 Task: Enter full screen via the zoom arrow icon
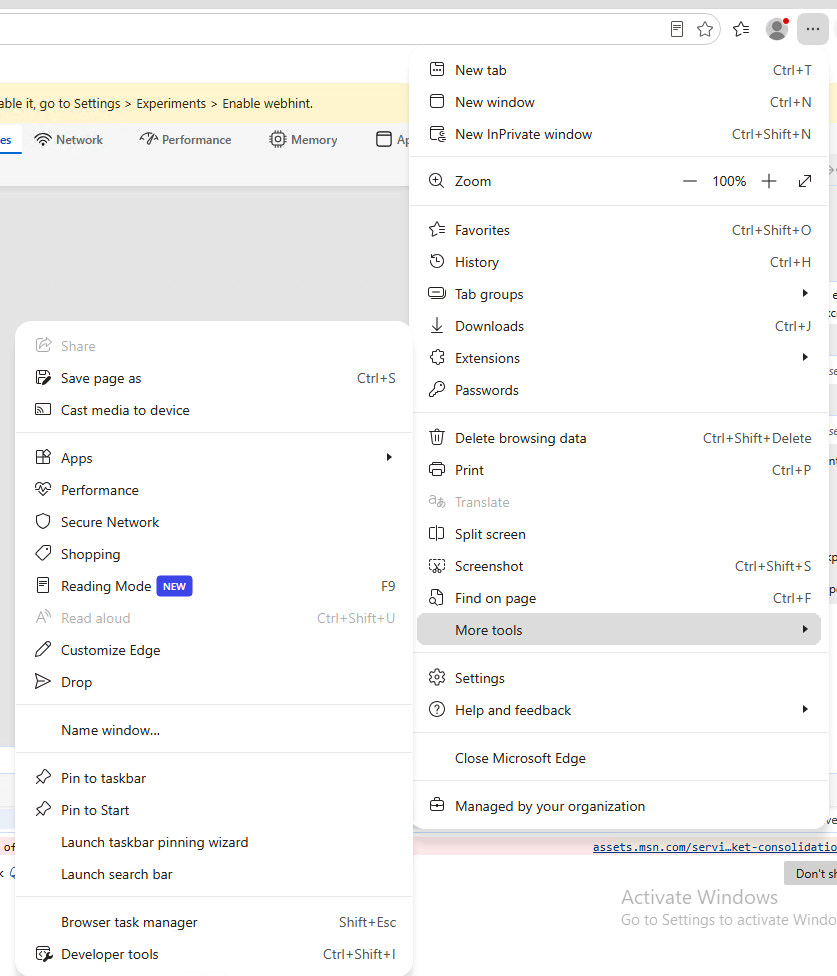coord(805,181)
